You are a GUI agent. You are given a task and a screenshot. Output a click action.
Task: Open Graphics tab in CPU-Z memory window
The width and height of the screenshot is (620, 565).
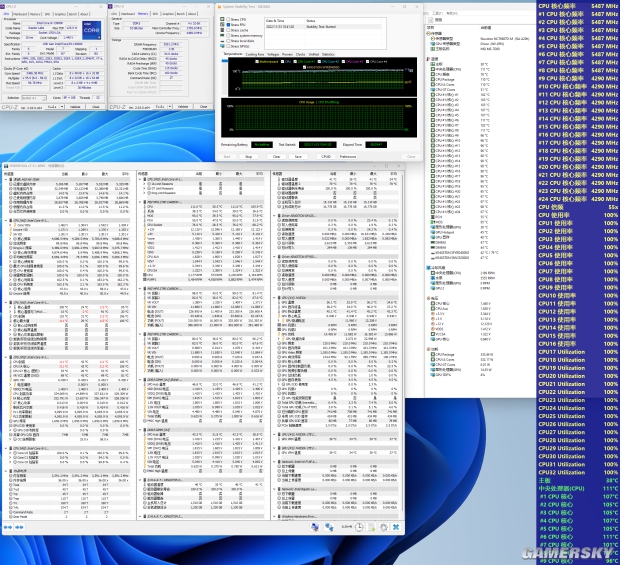168,14
